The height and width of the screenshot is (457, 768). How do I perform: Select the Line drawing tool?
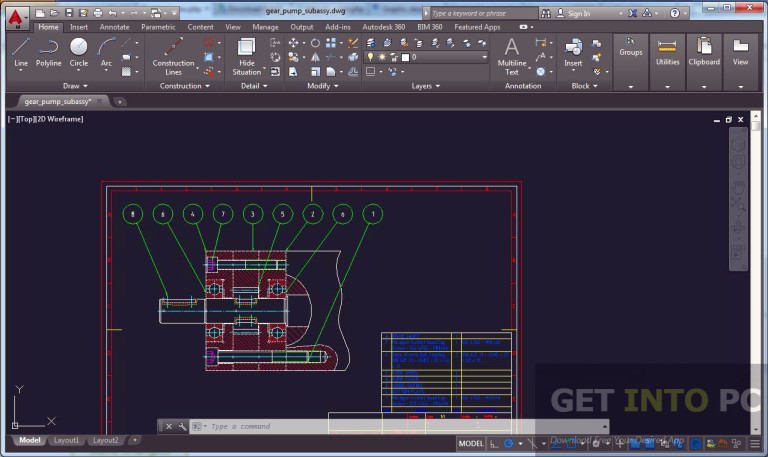coord(21,53)
